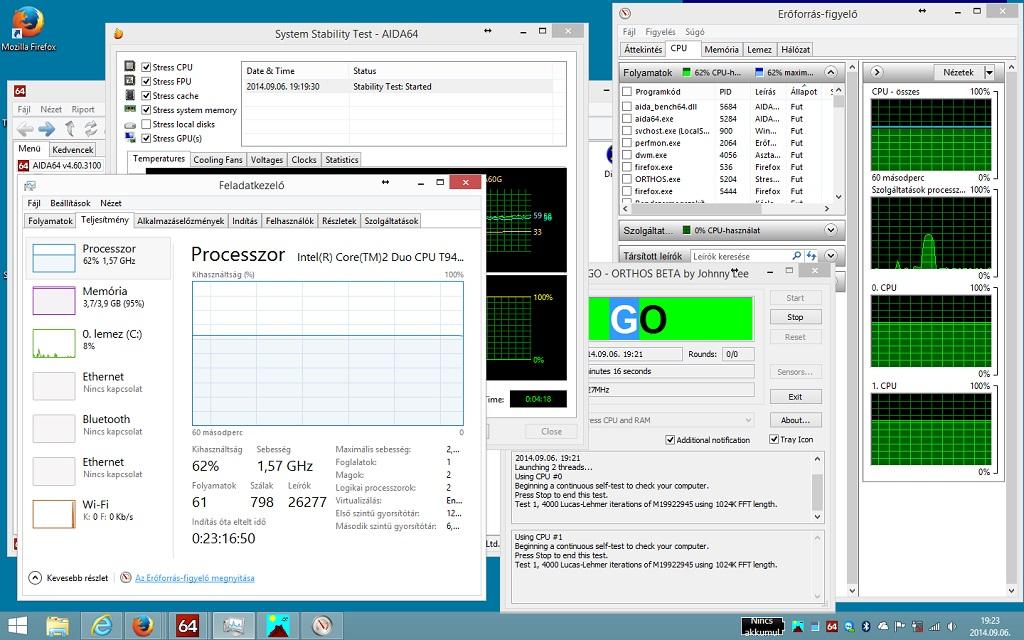Enable Stress local disks checkbox
Viewport: 1024px width, 640px height.
click(146, 124)
